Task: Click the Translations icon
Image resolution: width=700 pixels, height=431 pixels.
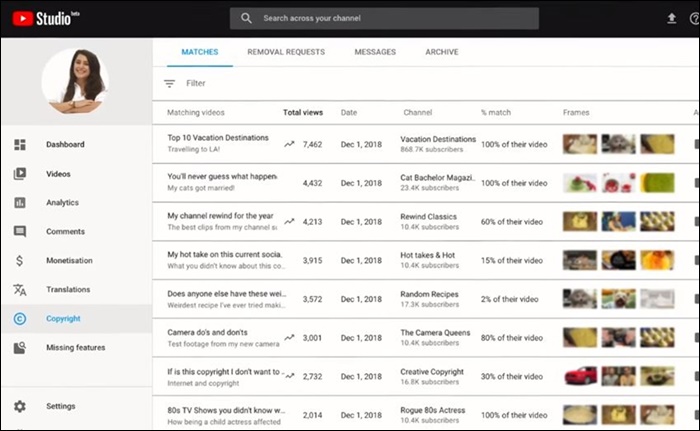Action: click(20, 289)
